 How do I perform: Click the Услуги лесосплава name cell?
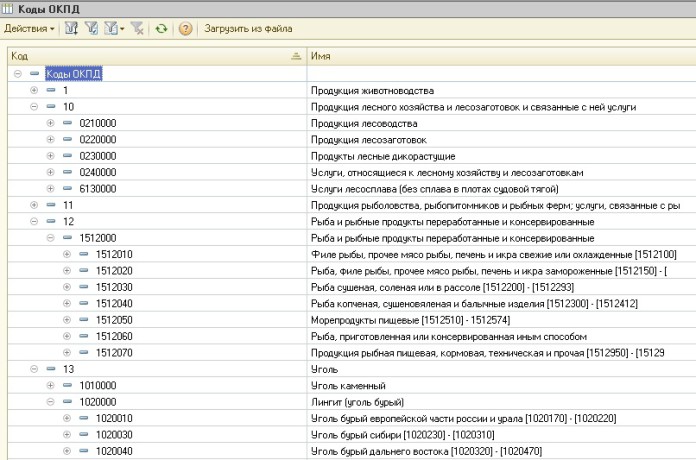point(502,189)
